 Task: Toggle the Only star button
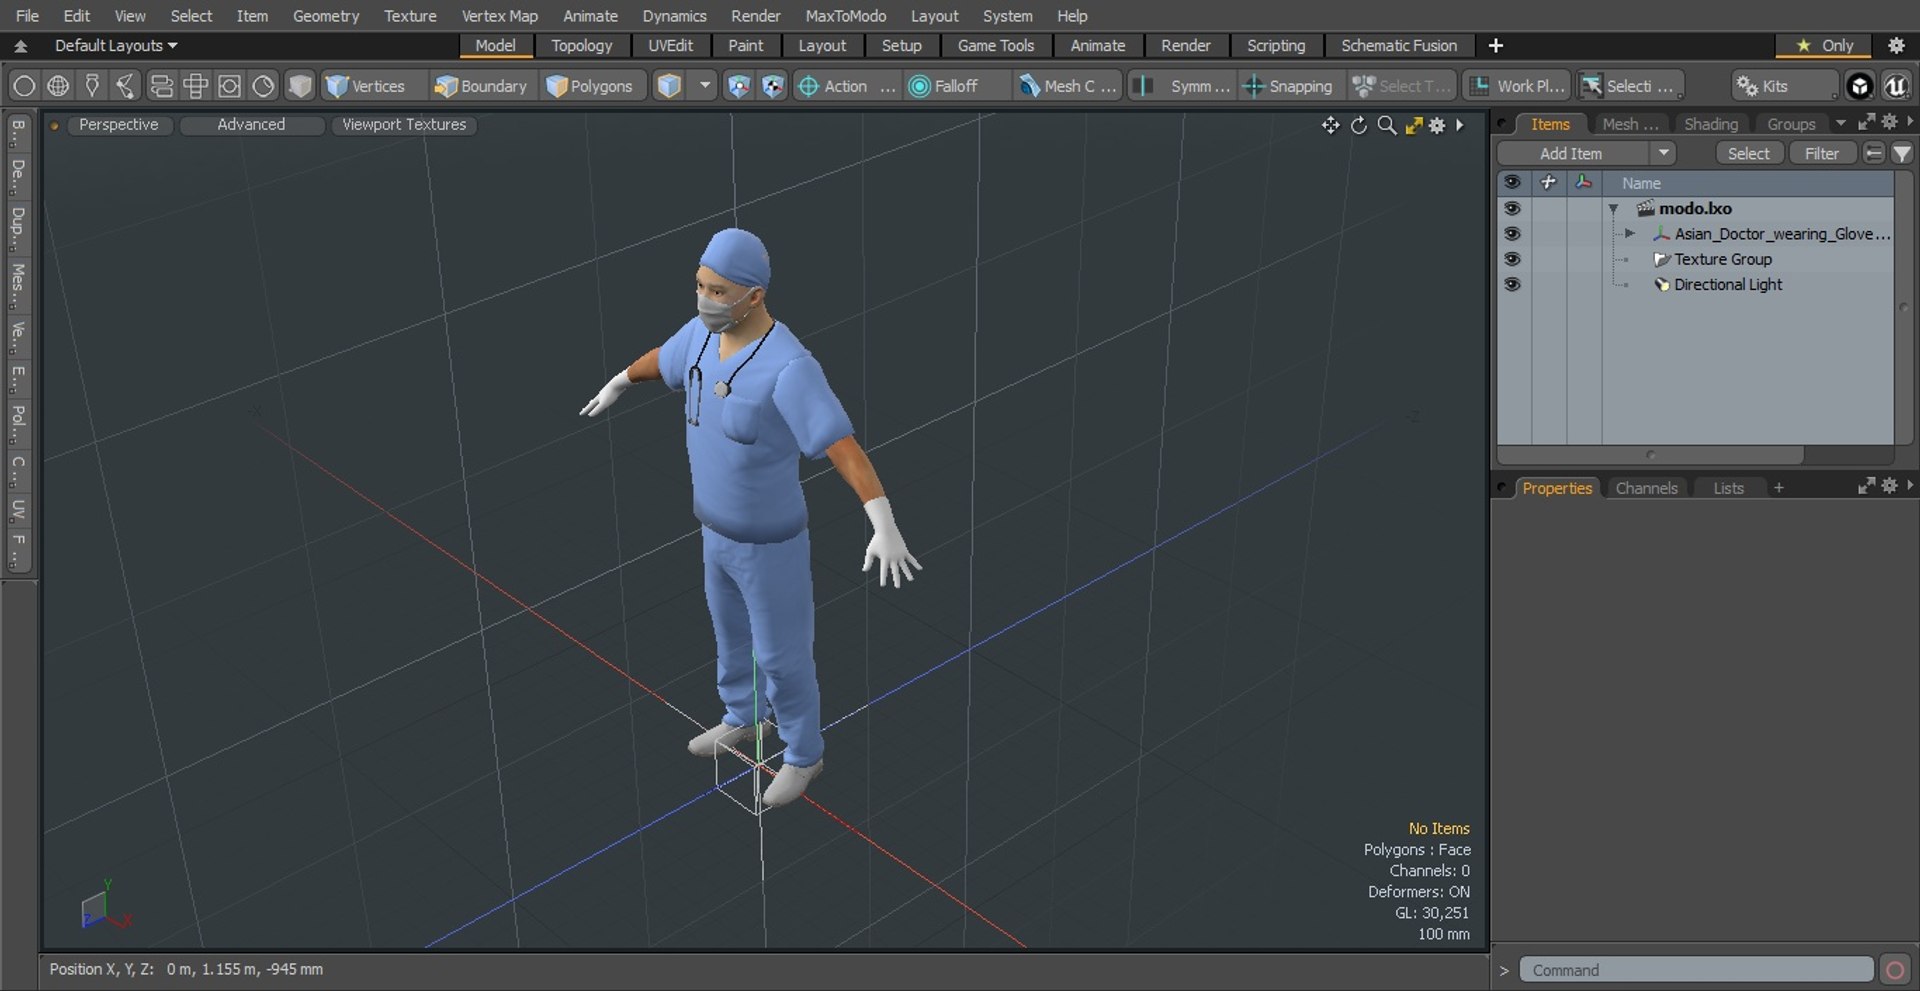[1825, 45]
